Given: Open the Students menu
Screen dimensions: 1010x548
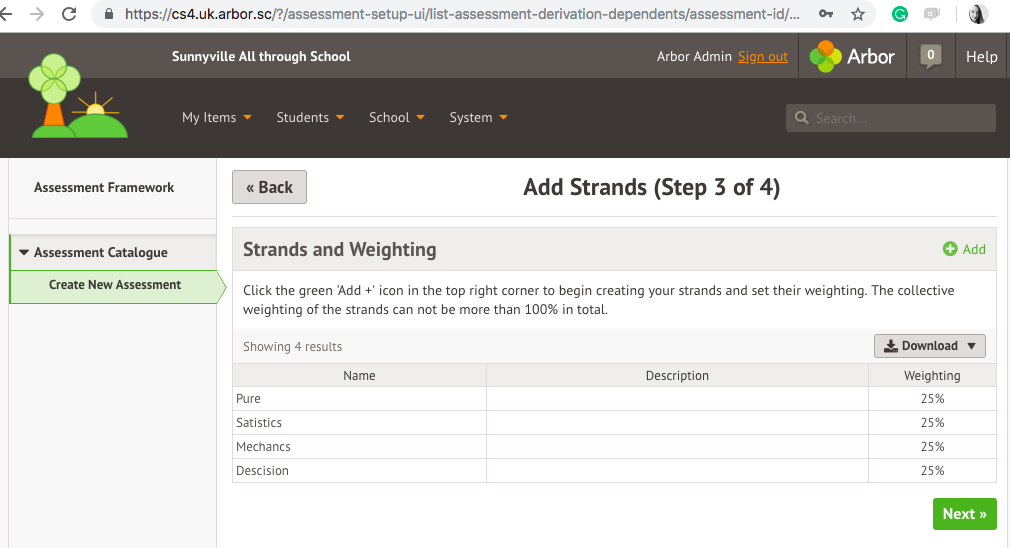Looking at the screenshot, I should [x=310, y=117].
